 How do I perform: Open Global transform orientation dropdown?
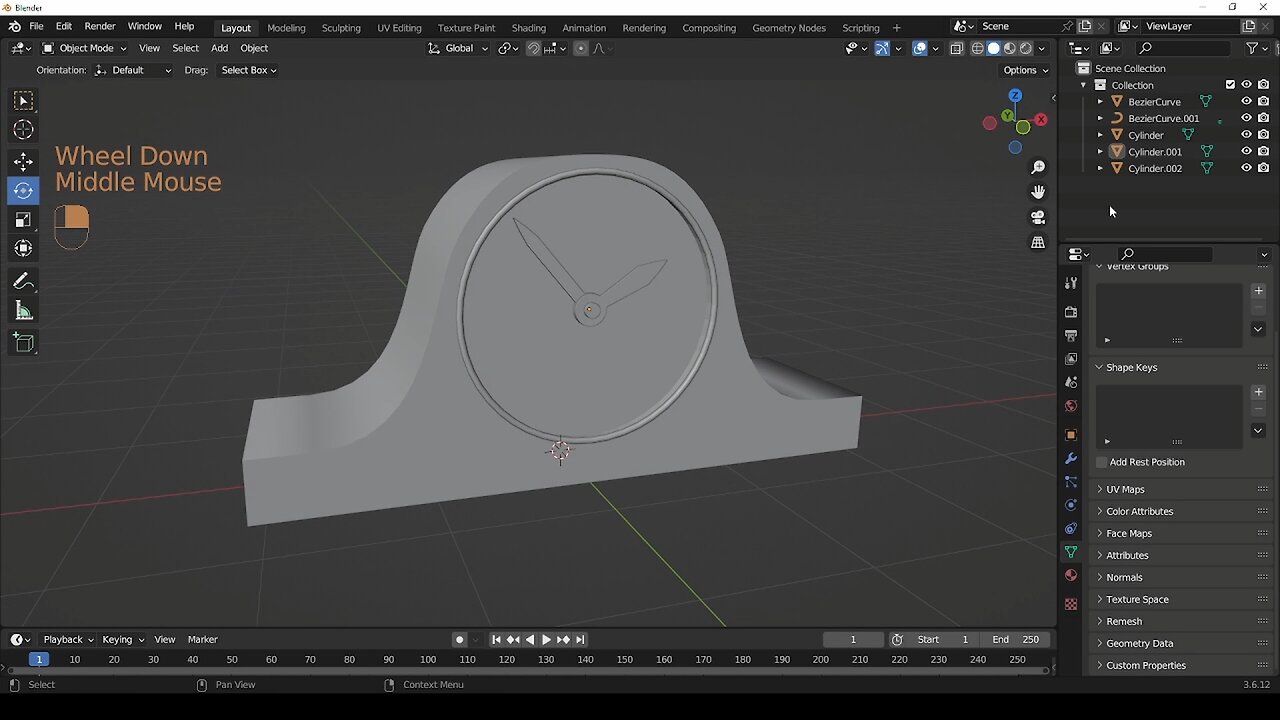[458, 48]
